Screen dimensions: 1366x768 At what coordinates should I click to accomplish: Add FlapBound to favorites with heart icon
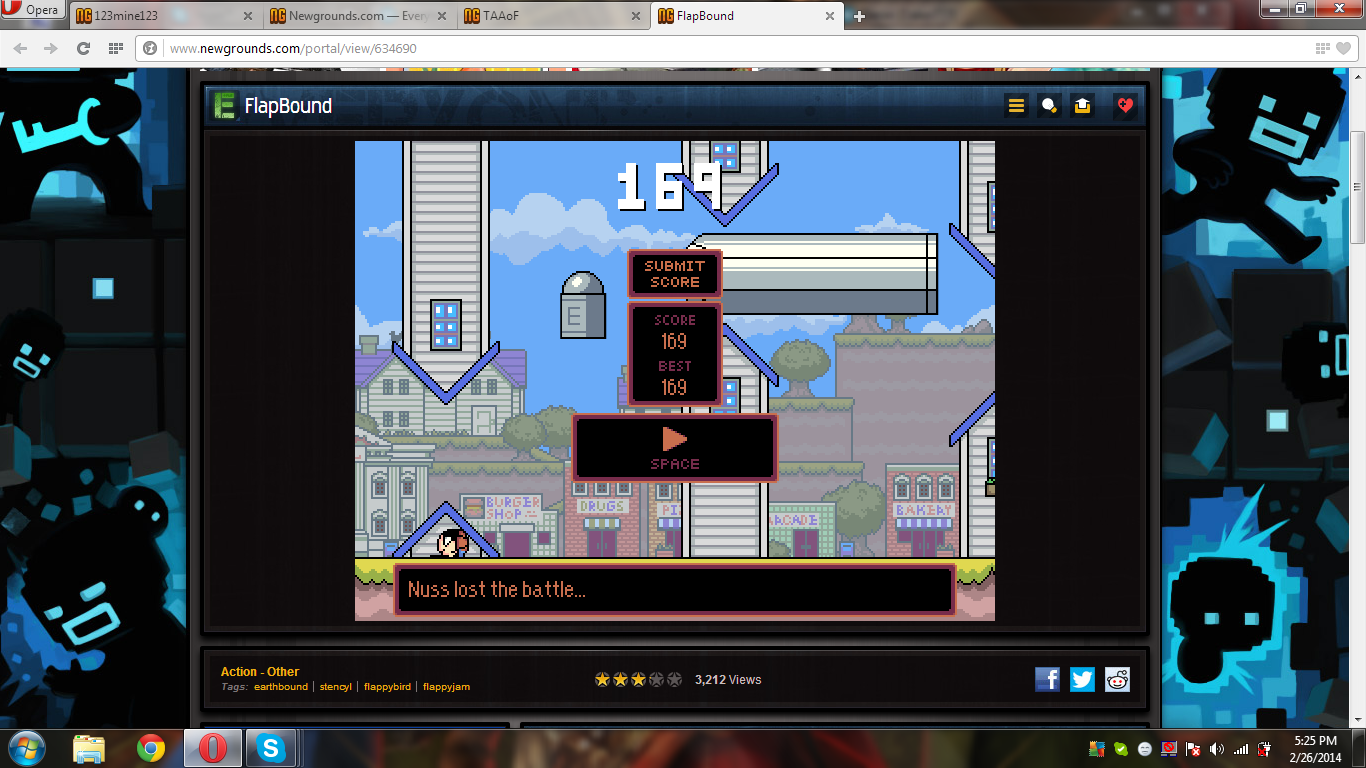click(x=1125, y=106)
